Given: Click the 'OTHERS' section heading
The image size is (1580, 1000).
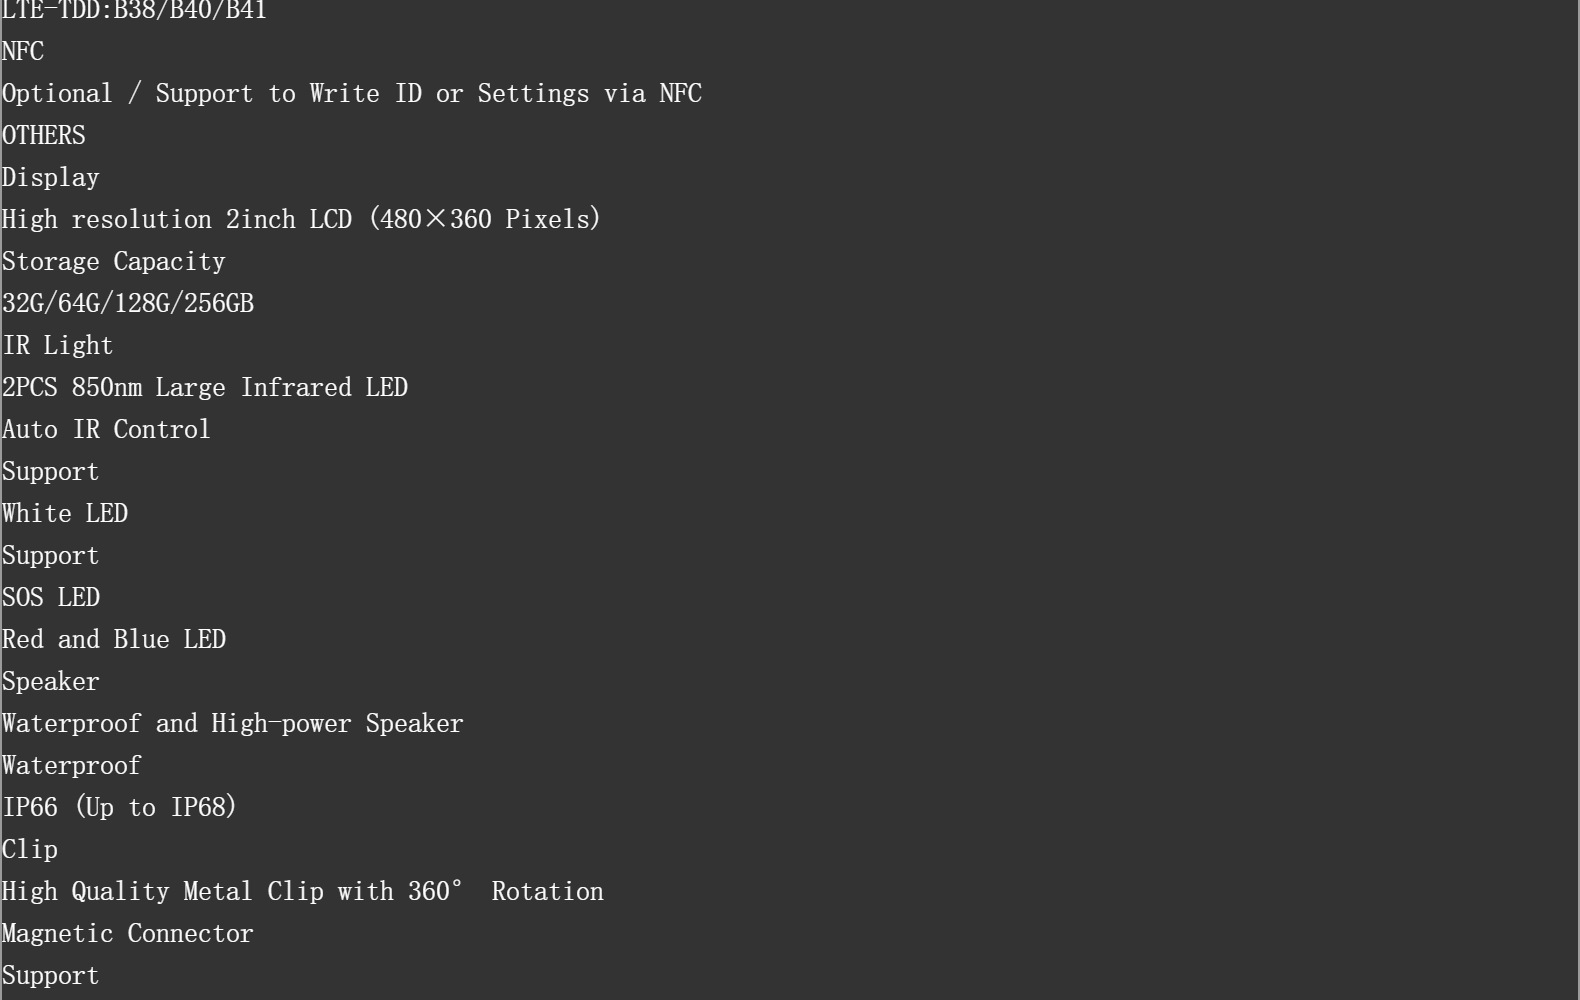Looking at the screenshot, I should point(44,135).
